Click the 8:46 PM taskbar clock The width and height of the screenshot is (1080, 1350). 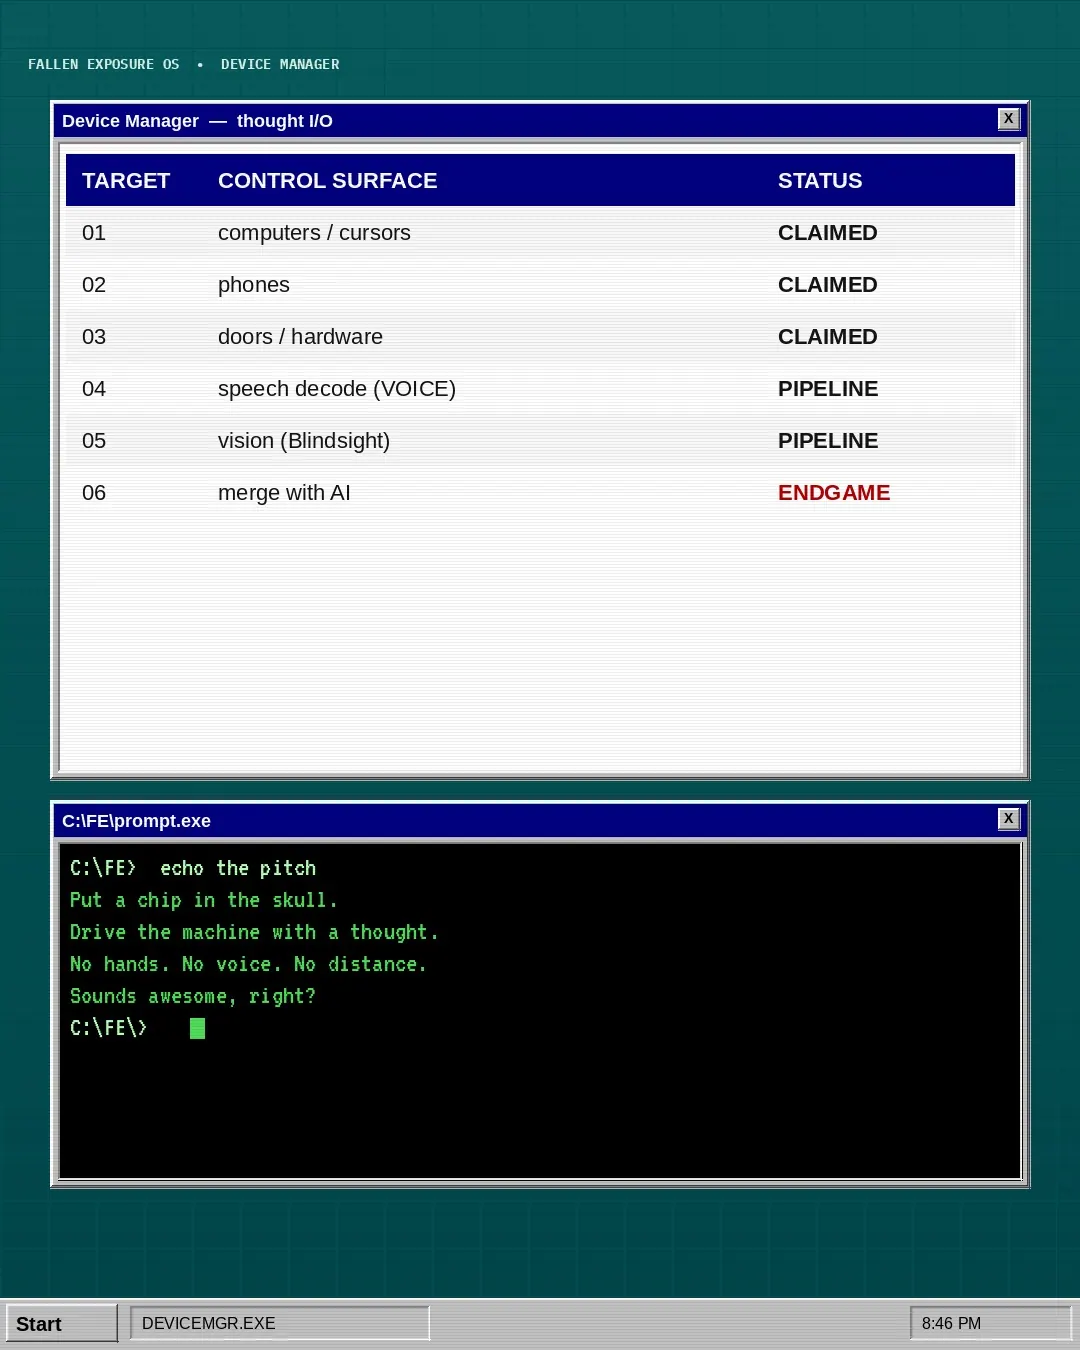[x=990, y=1323]
